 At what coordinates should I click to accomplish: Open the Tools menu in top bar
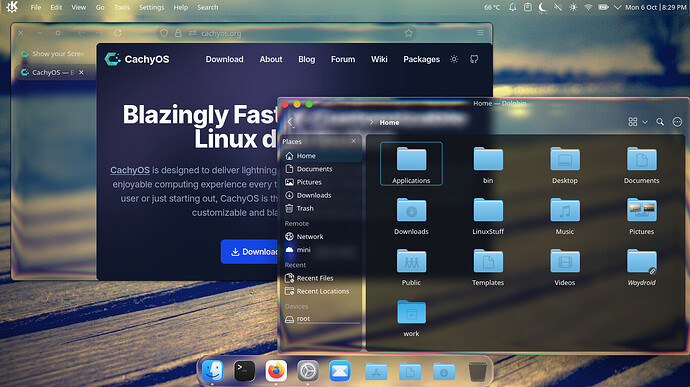click(x=122, y=7)
